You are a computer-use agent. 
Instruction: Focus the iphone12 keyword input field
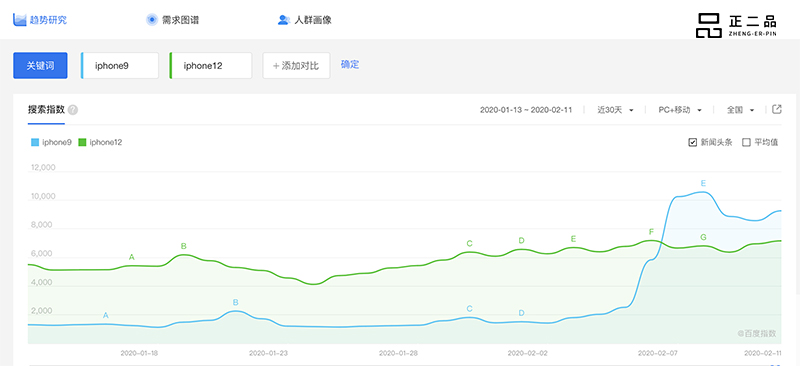pyautogui.click(x=211, y=65)
